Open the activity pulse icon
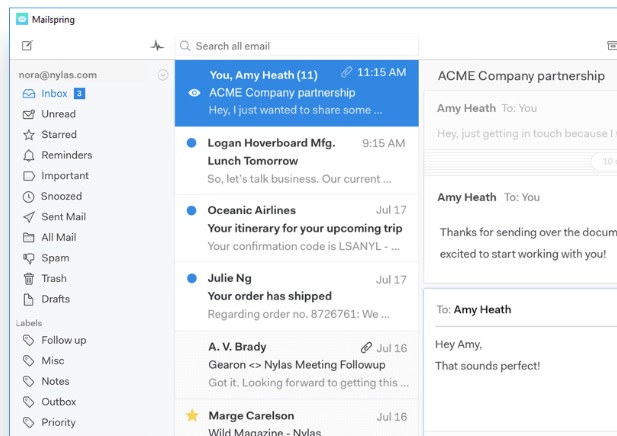Viewport: 617px width, 436px height. 157,46
